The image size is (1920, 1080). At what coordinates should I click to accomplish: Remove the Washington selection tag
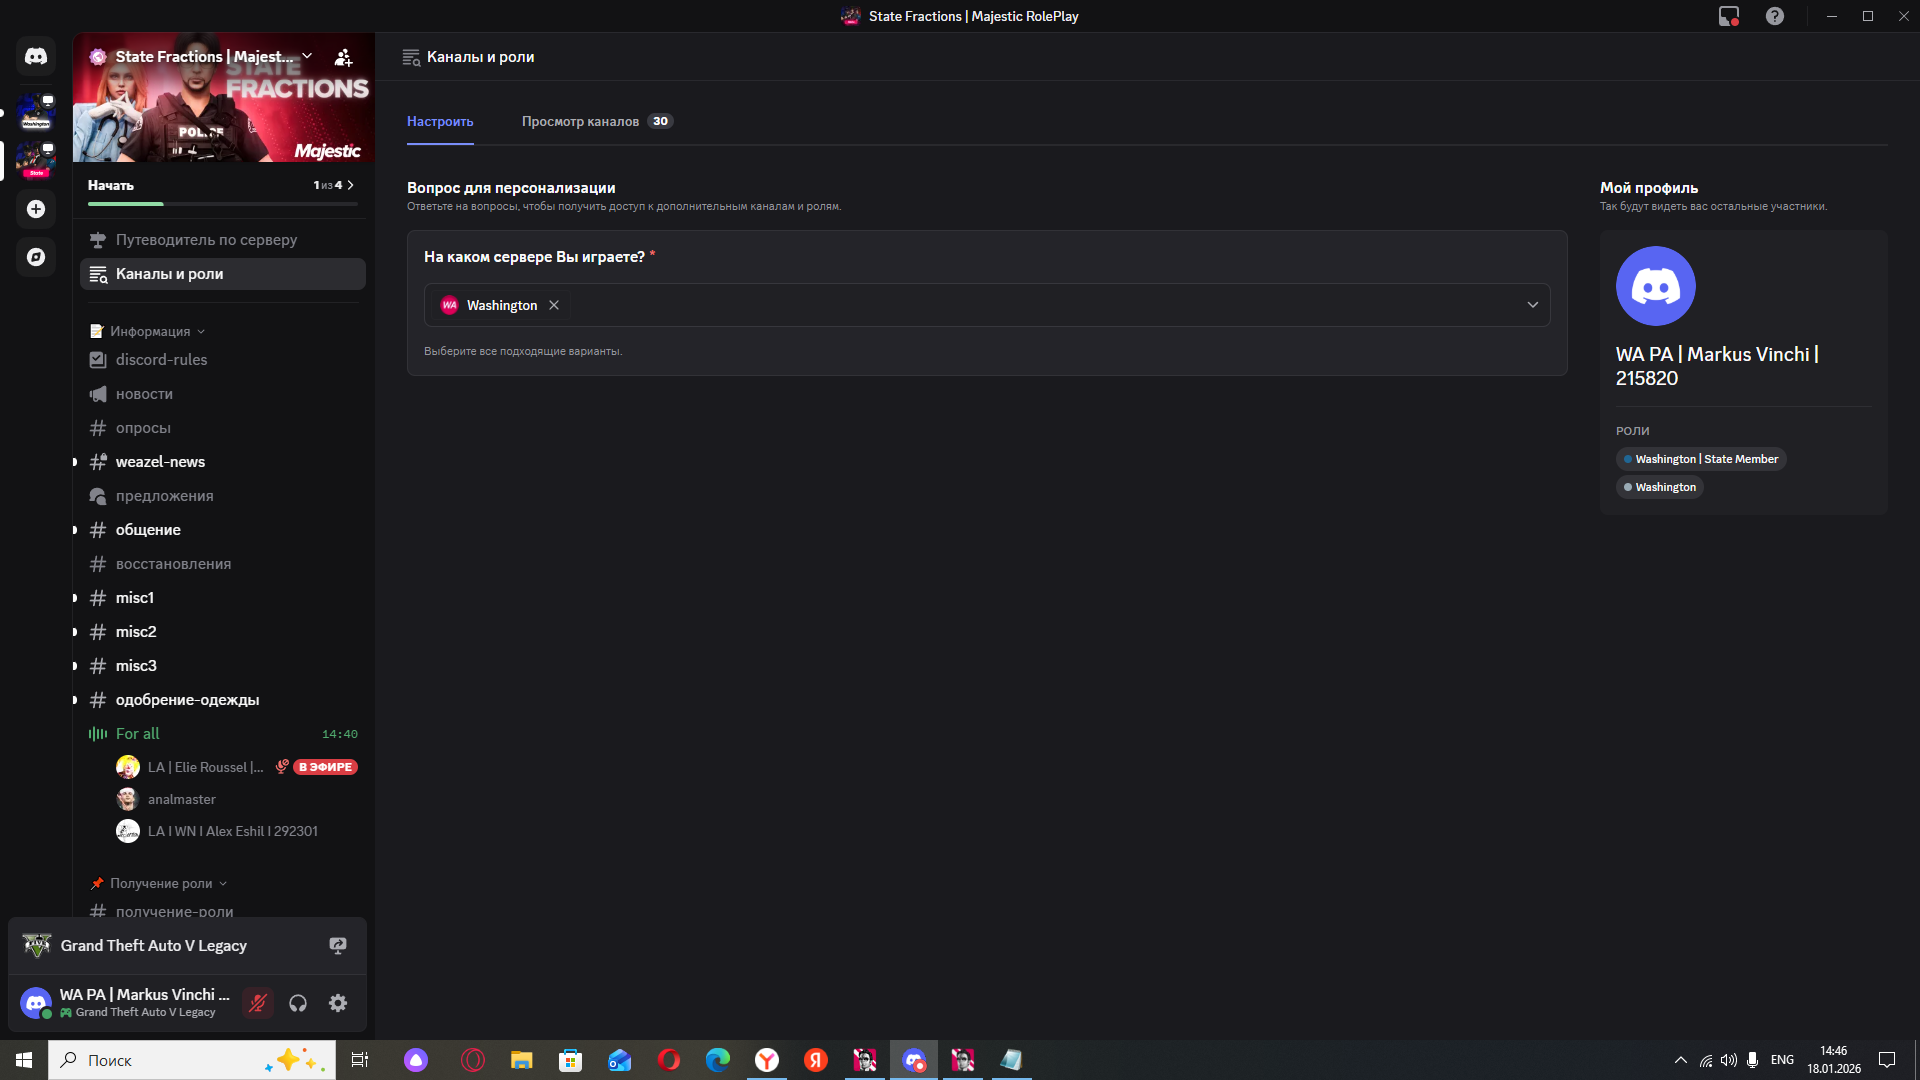(x=554, y=305)
